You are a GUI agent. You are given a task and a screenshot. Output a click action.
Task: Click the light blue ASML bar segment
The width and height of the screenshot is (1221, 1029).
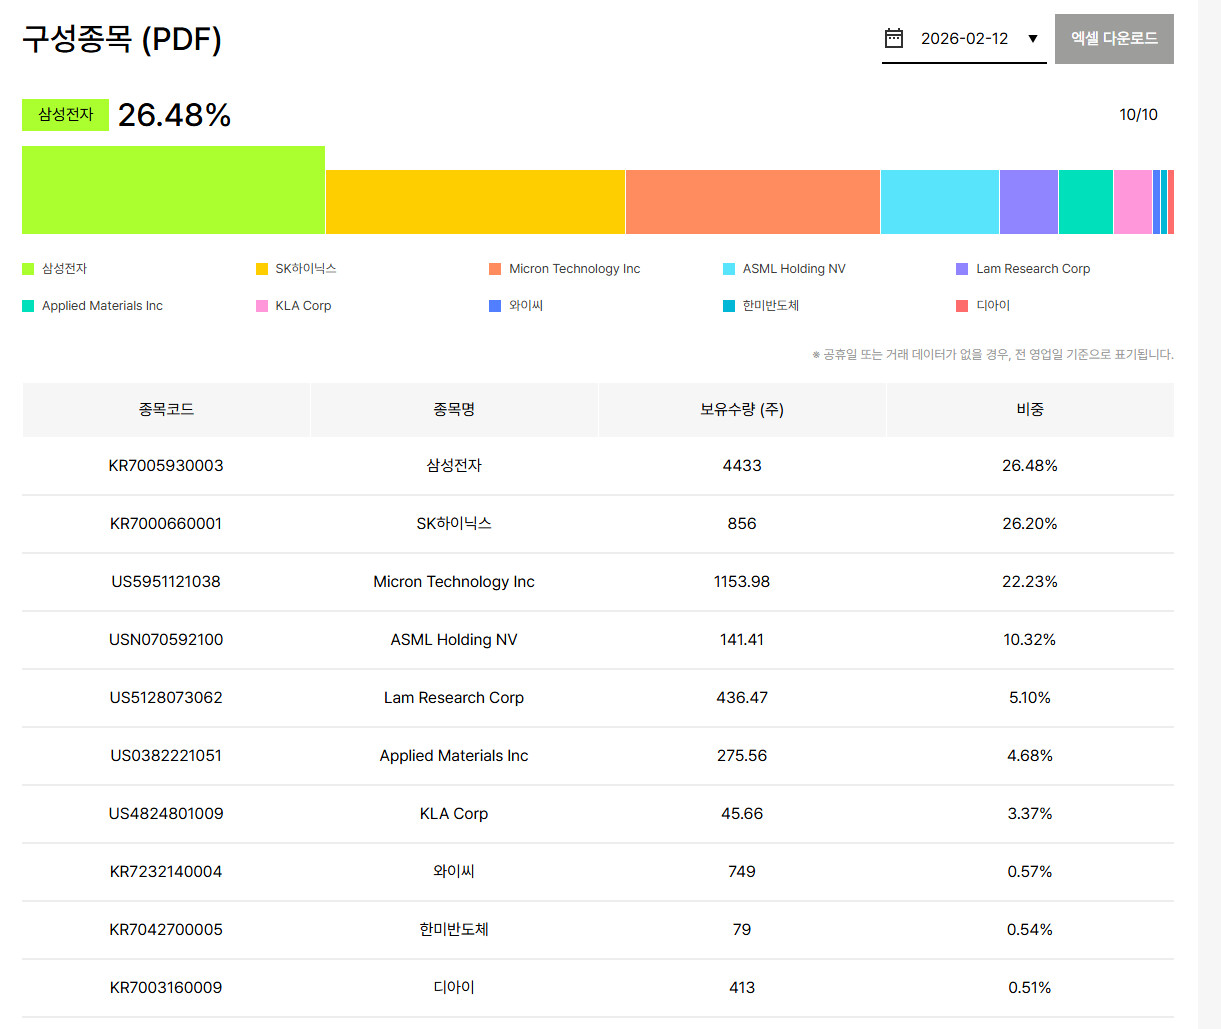tap(939, 202)
